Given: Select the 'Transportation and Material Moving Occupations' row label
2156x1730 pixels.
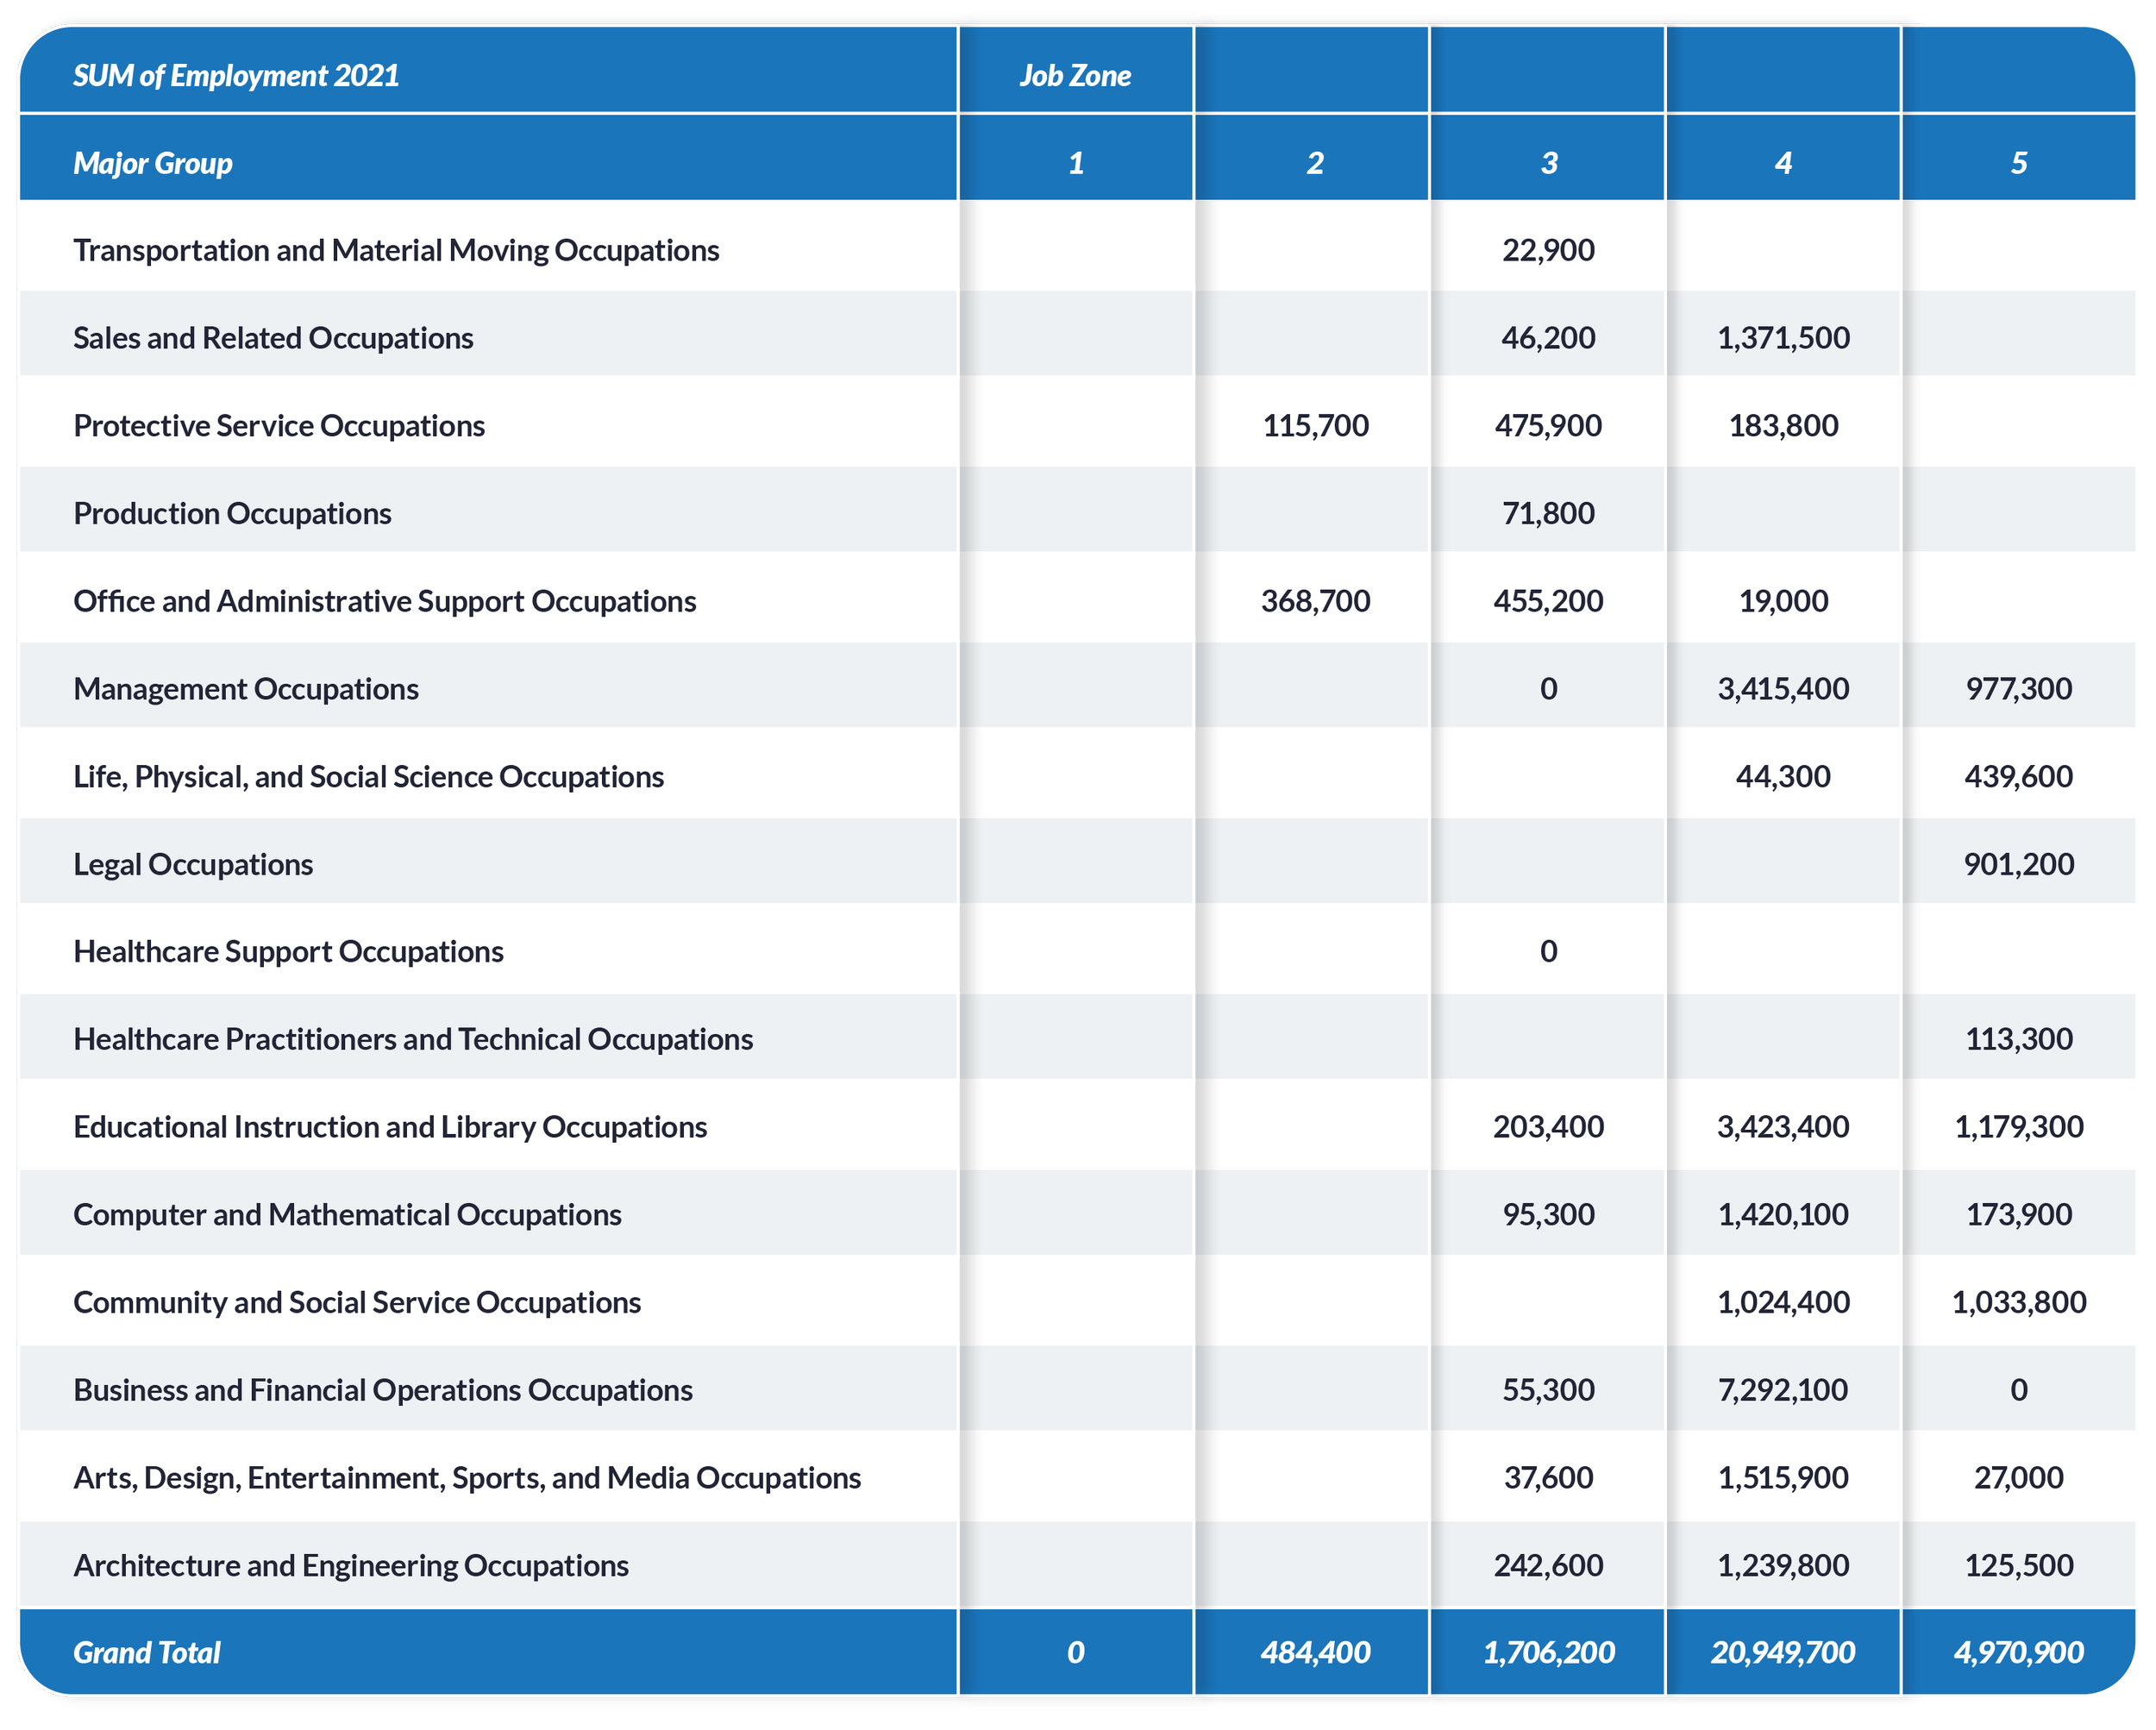Looking at the screenshot, I should click(x=396, y=250).
